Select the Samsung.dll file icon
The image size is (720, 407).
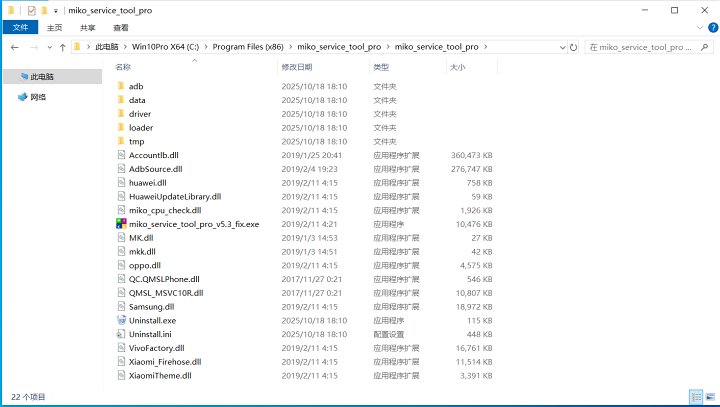pos(121,306)
